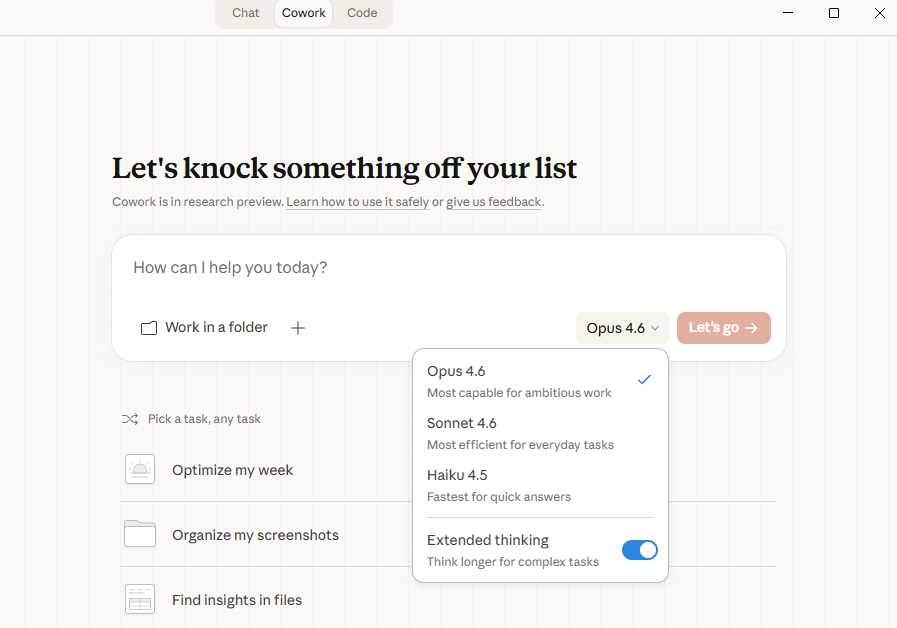Choose Sonnet 4.6 from the model list
Image resolution: width=897 pixels, height=628 pixels.
point(540,434)
